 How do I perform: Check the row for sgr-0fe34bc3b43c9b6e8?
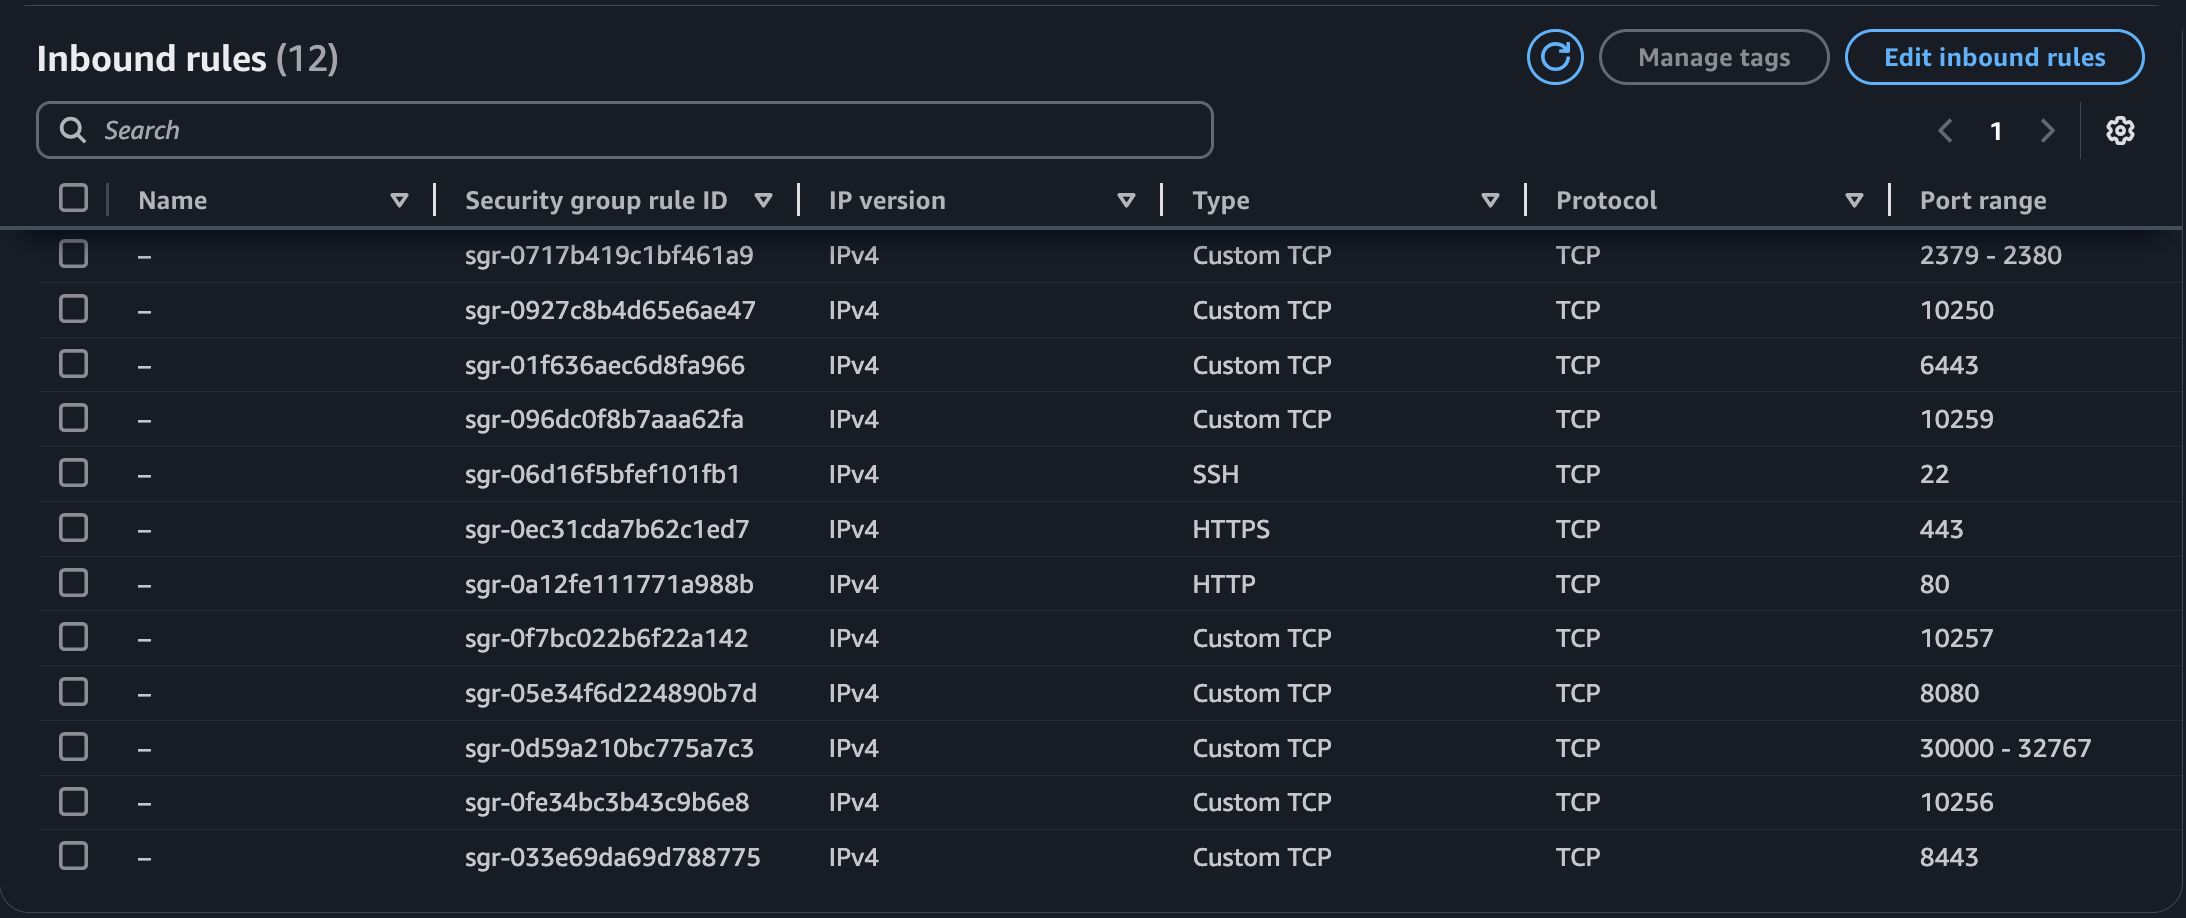(x=73, y=801)
